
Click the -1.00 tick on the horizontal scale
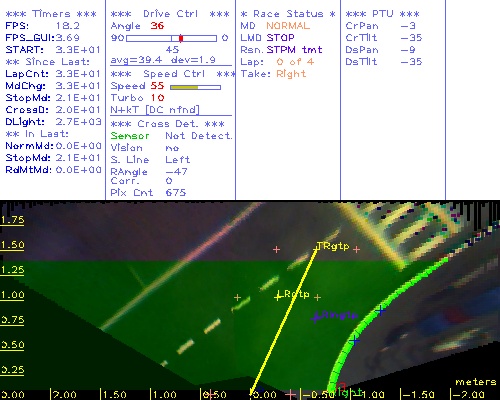pyautogui.click(x=373, y=395)
